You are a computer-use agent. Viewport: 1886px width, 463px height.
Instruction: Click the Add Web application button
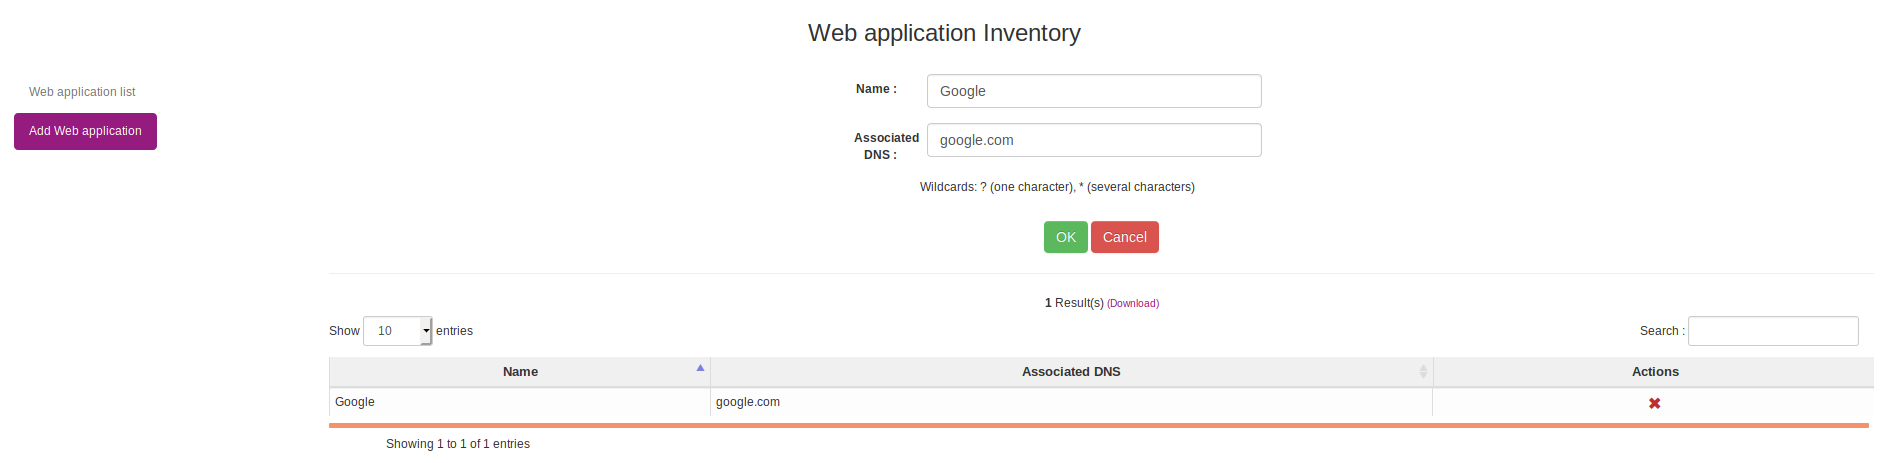click(85, 131)
